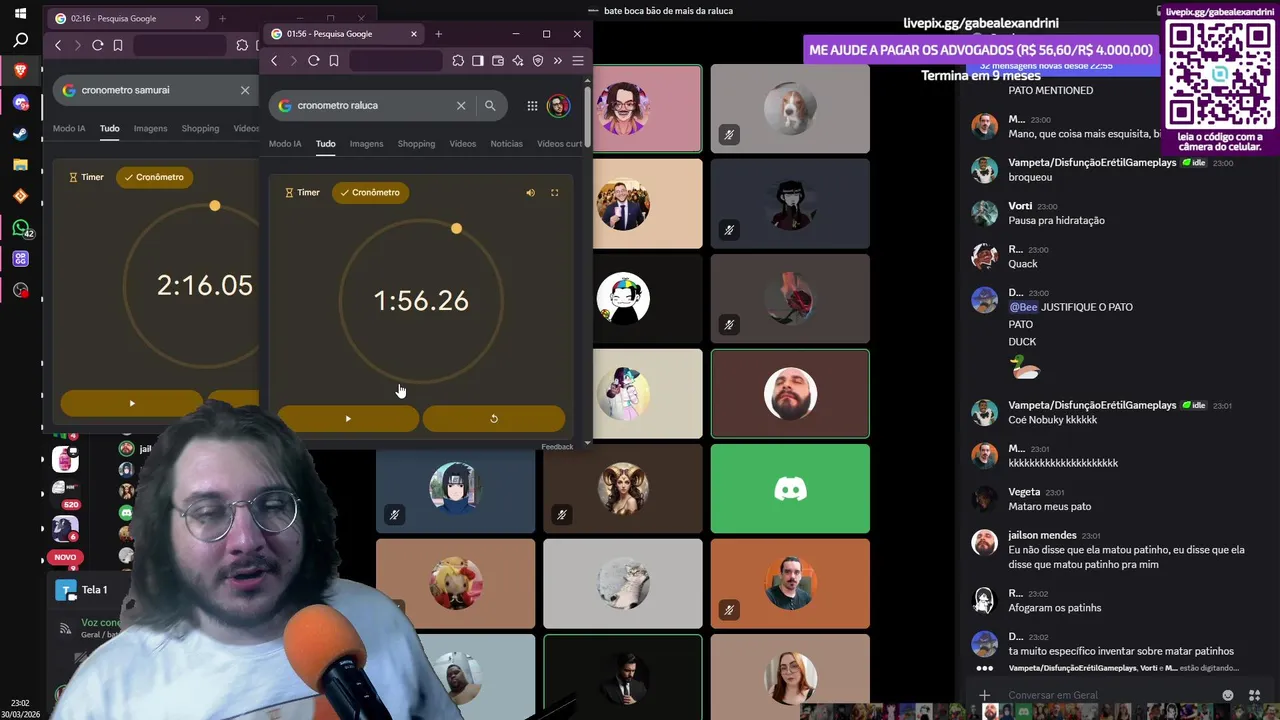Click the 'Tela 1' stream label

click(x=94, y=590)
